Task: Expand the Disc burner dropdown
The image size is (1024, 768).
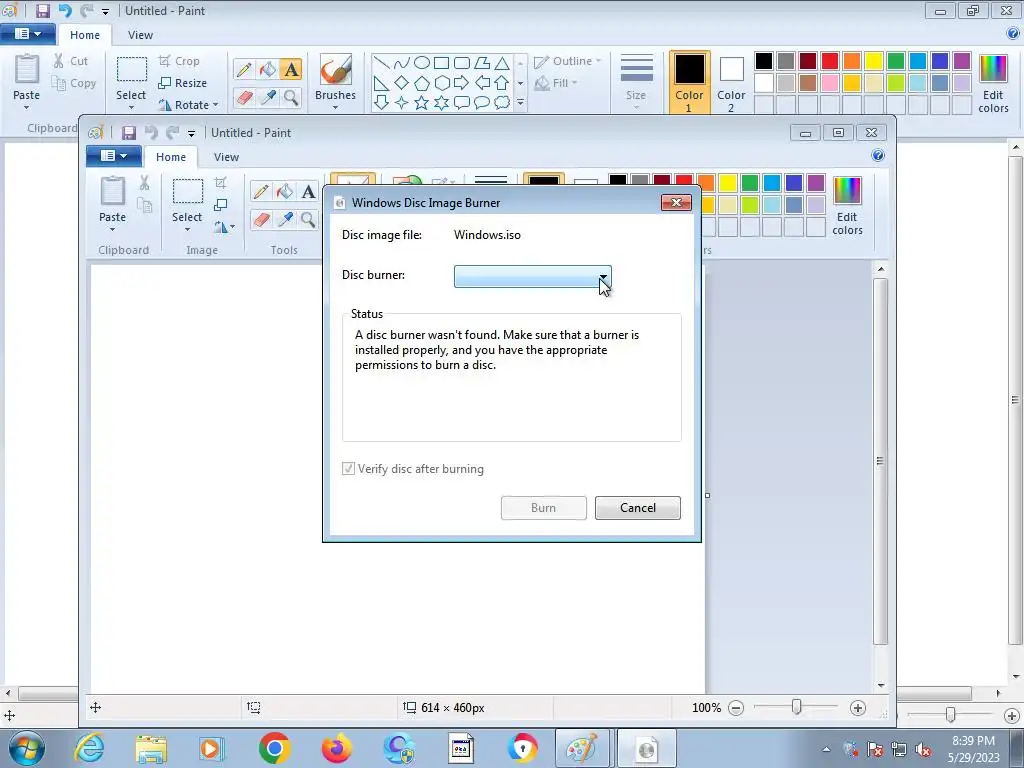Action: (603, 277)
